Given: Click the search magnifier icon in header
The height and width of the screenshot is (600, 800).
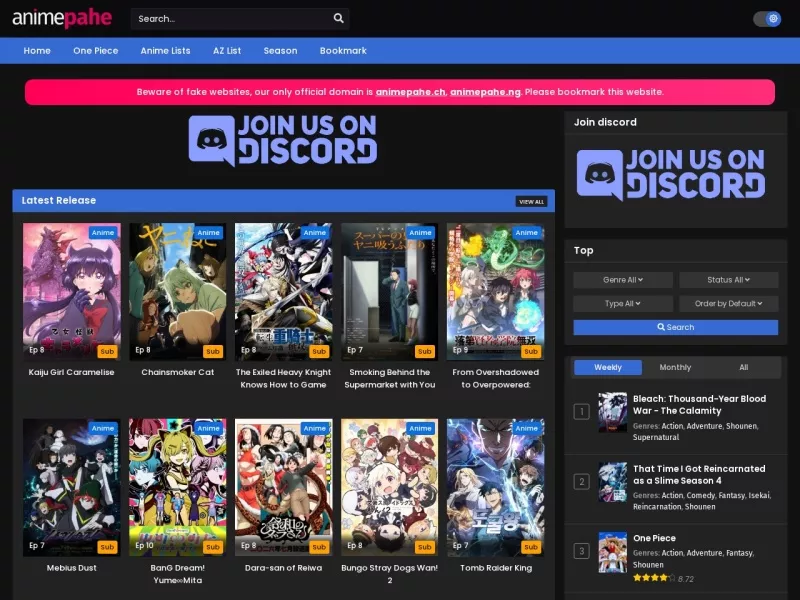Looking at the screenshot, I should point(338,18).
